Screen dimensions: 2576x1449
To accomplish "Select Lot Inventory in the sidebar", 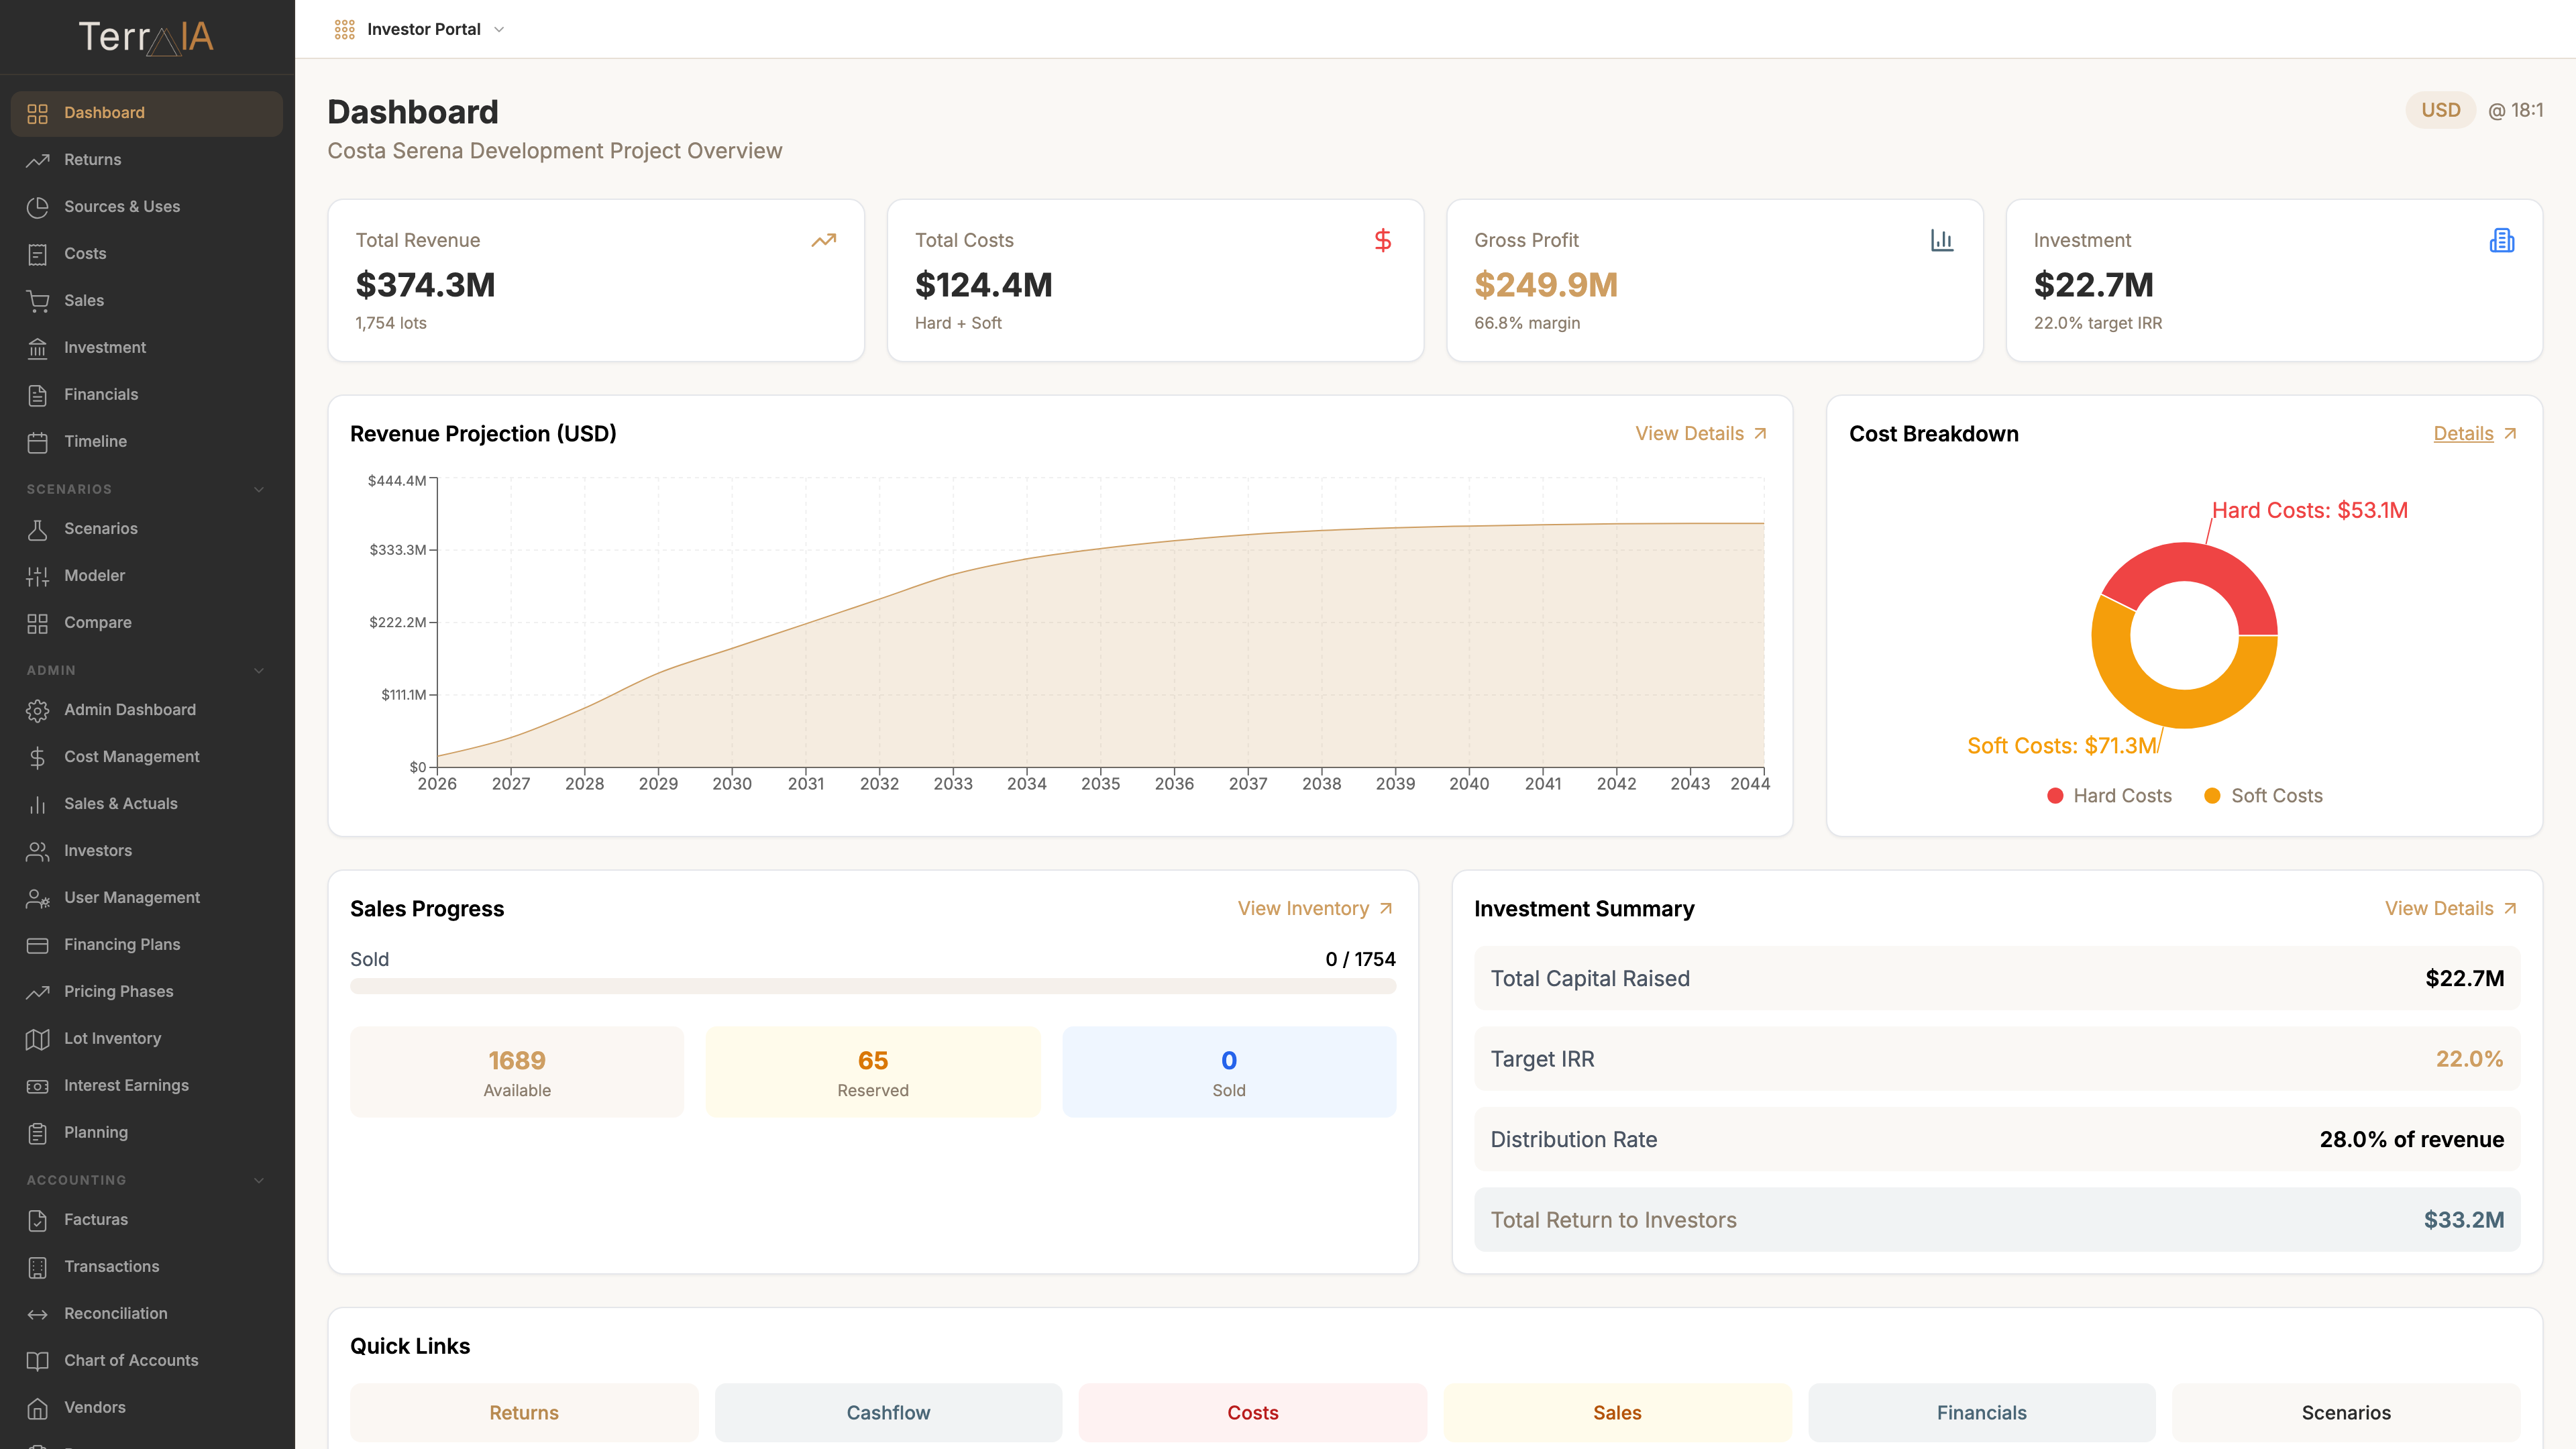I will [x=147, y=1039].
